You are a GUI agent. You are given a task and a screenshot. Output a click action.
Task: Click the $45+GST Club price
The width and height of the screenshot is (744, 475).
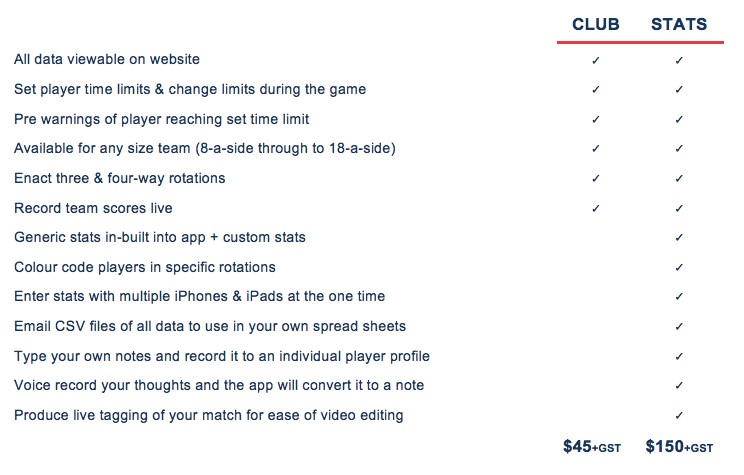(592, 447)
